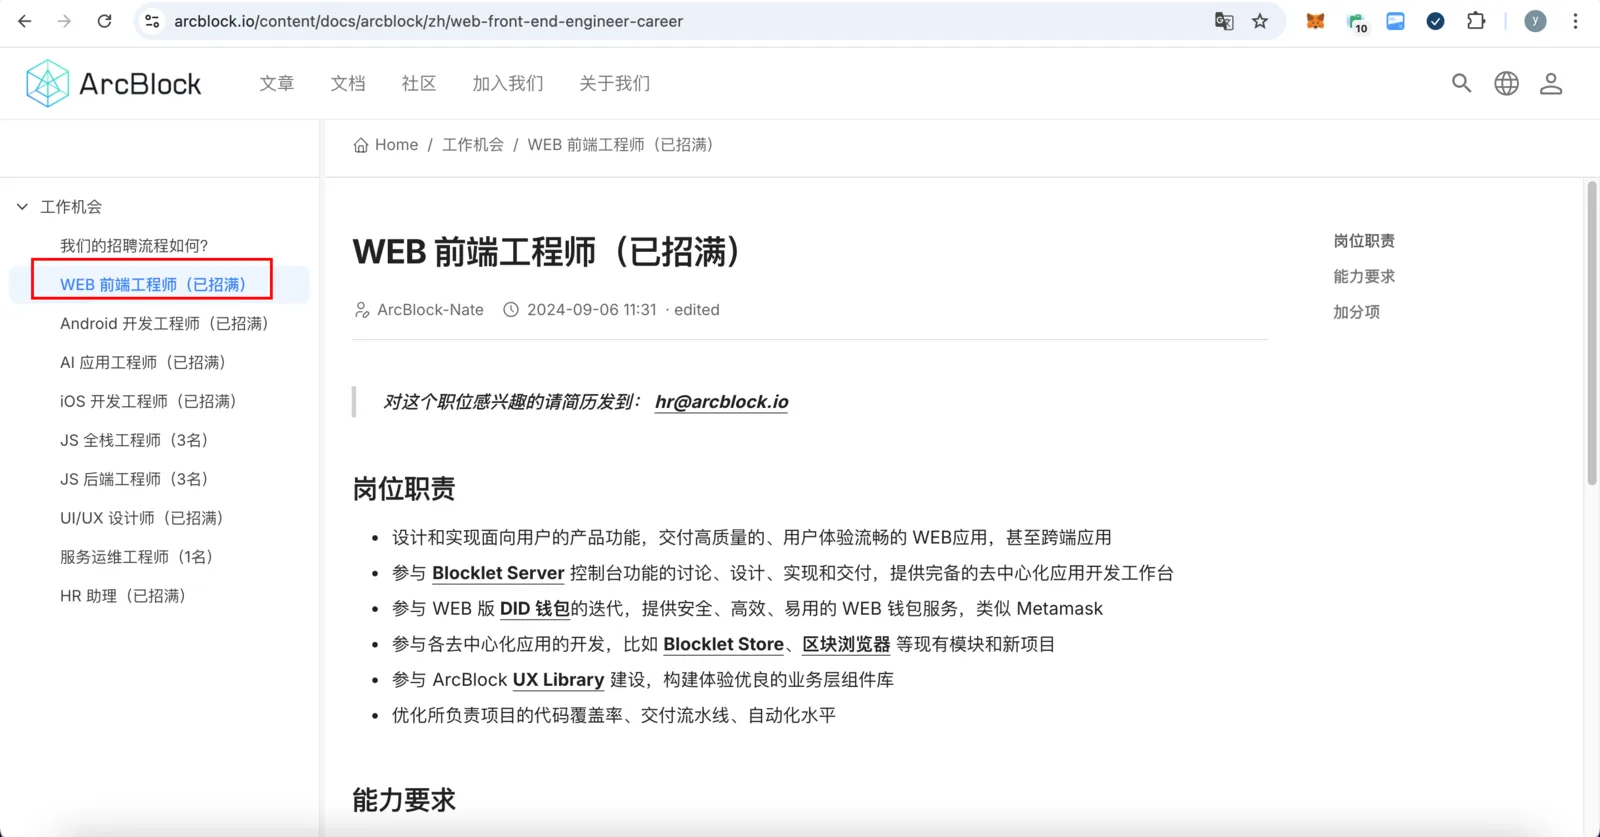The image size is (1600, 837).
Task: Open UI/UX 设计师 sidebar item
Action: coord(141,518)
